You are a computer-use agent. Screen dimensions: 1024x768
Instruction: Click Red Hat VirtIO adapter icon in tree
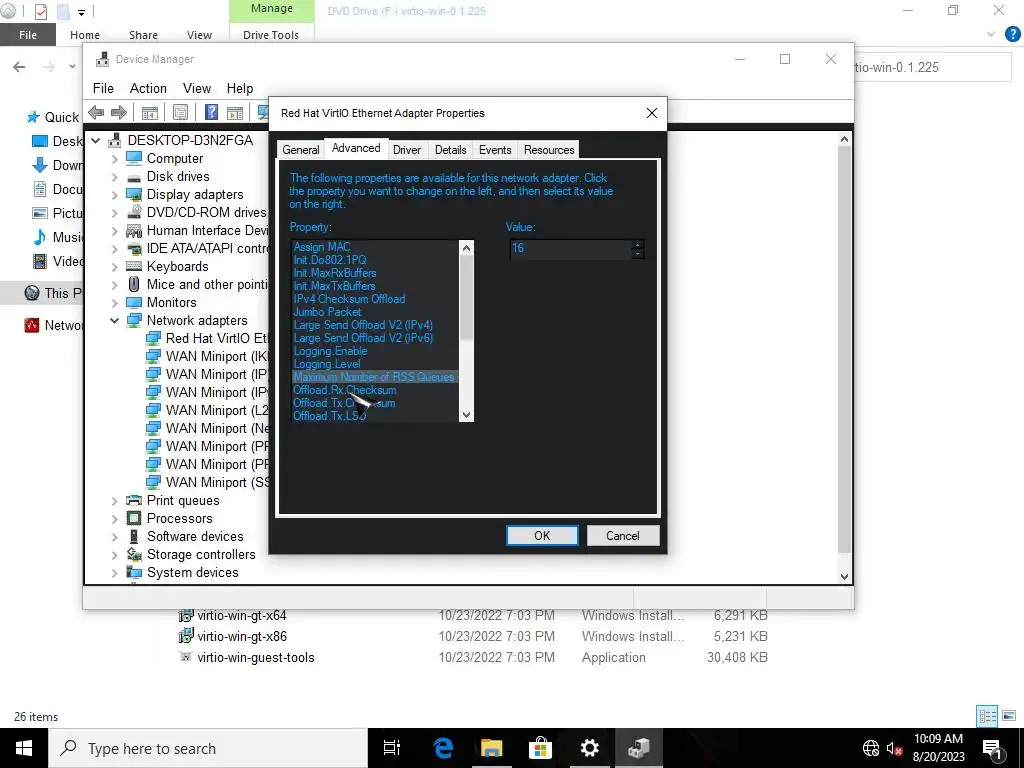[x=153, y=338]
